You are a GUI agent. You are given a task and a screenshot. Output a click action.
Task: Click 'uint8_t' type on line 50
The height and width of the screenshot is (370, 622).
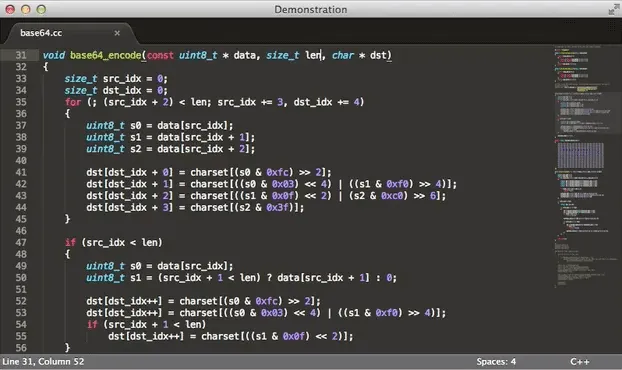coord(106,278)
